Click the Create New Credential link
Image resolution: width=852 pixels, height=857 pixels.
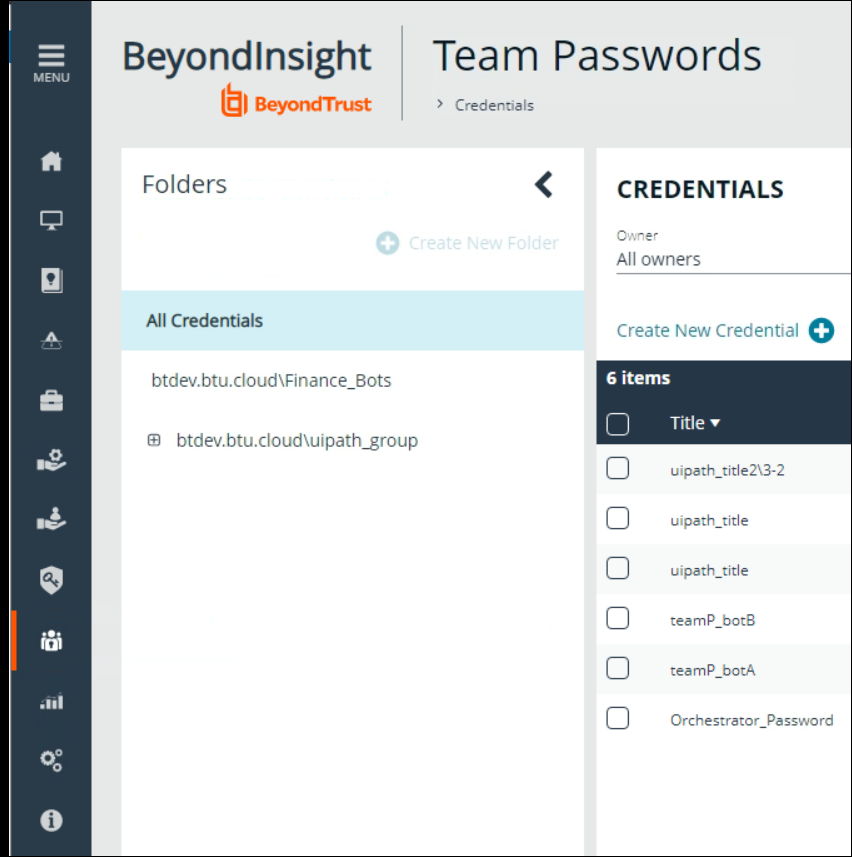click(708, 330)
